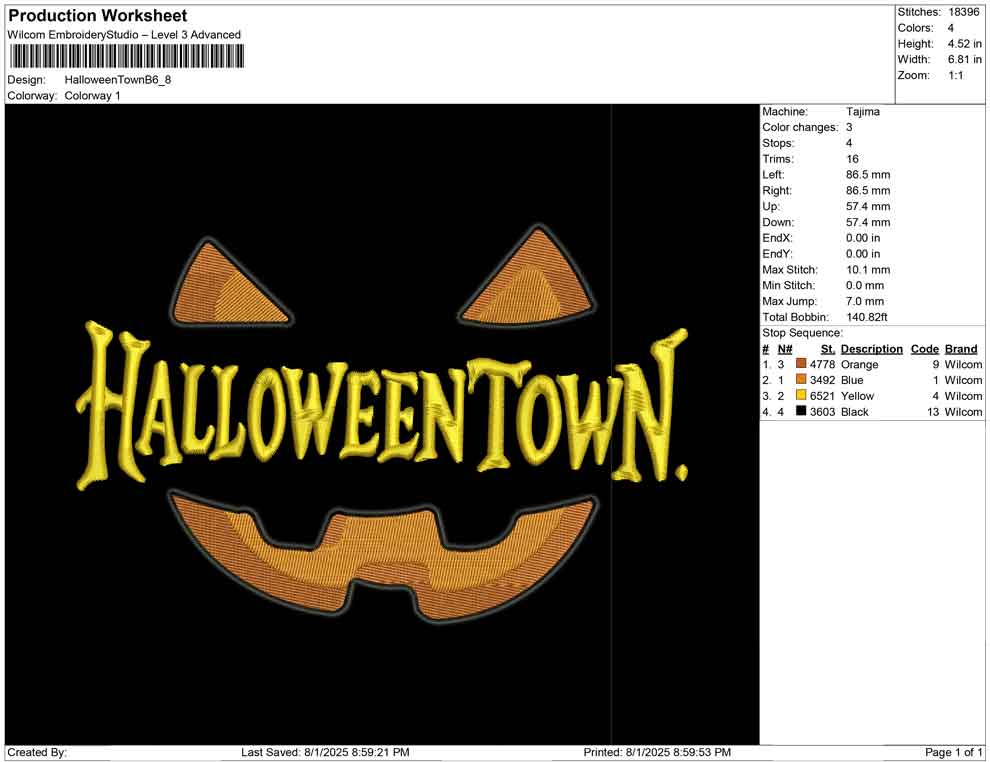Image resolution: width=990 pixels, height=762 pixels.
Task: Click the 'N#' column header
Action: 785,348
